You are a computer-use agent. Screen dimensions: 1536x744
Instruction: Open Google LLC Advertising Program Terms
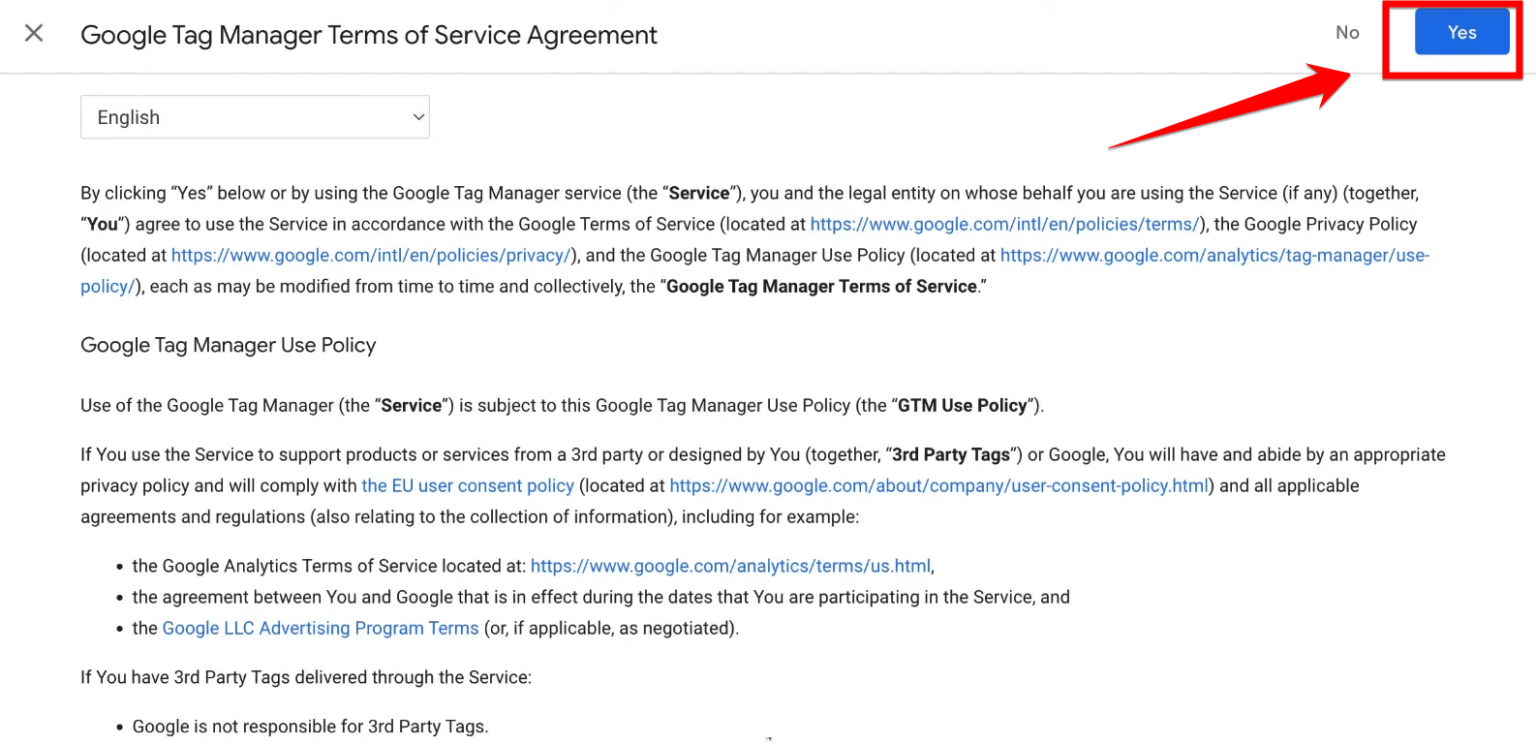tap(320, 628)
